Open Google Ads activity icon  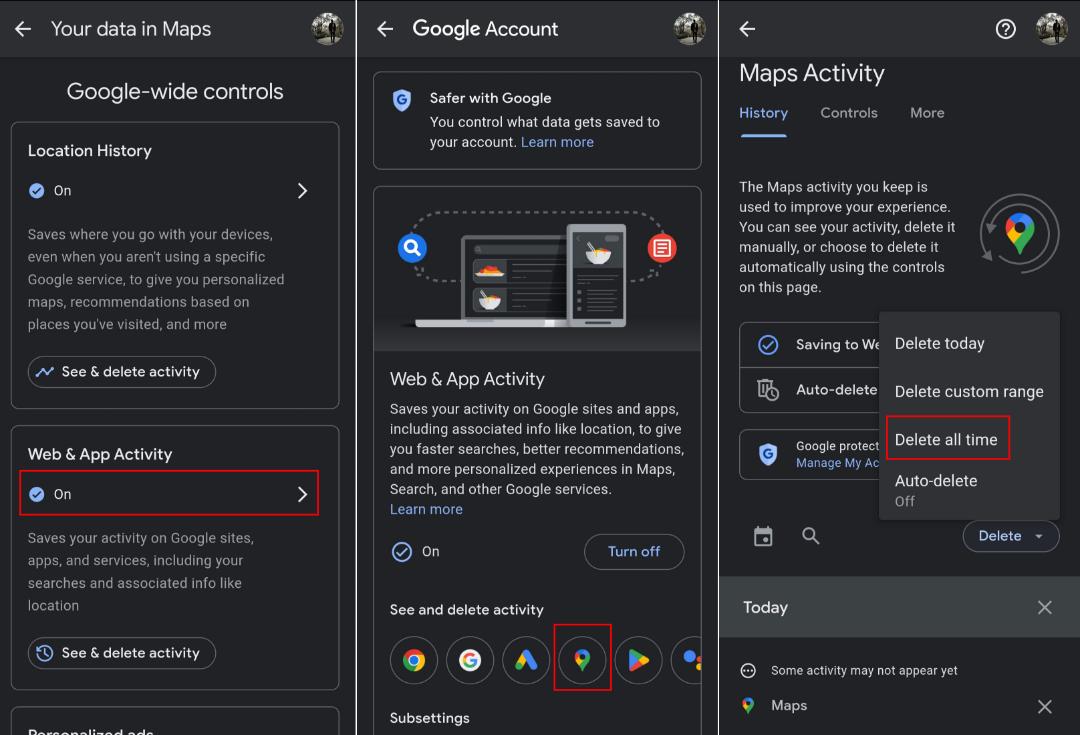(526, 660)
